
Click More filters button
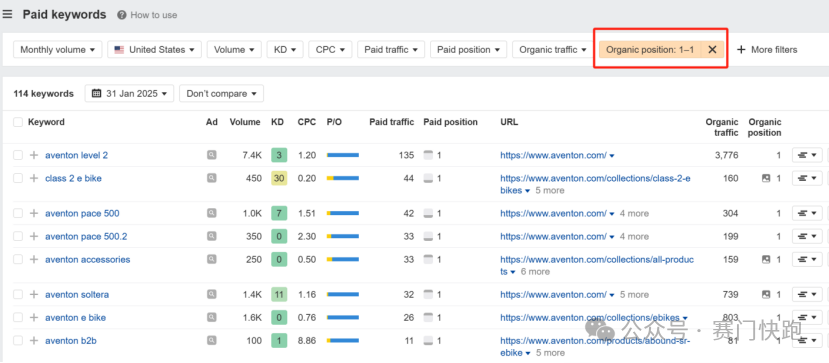(767, 50)
